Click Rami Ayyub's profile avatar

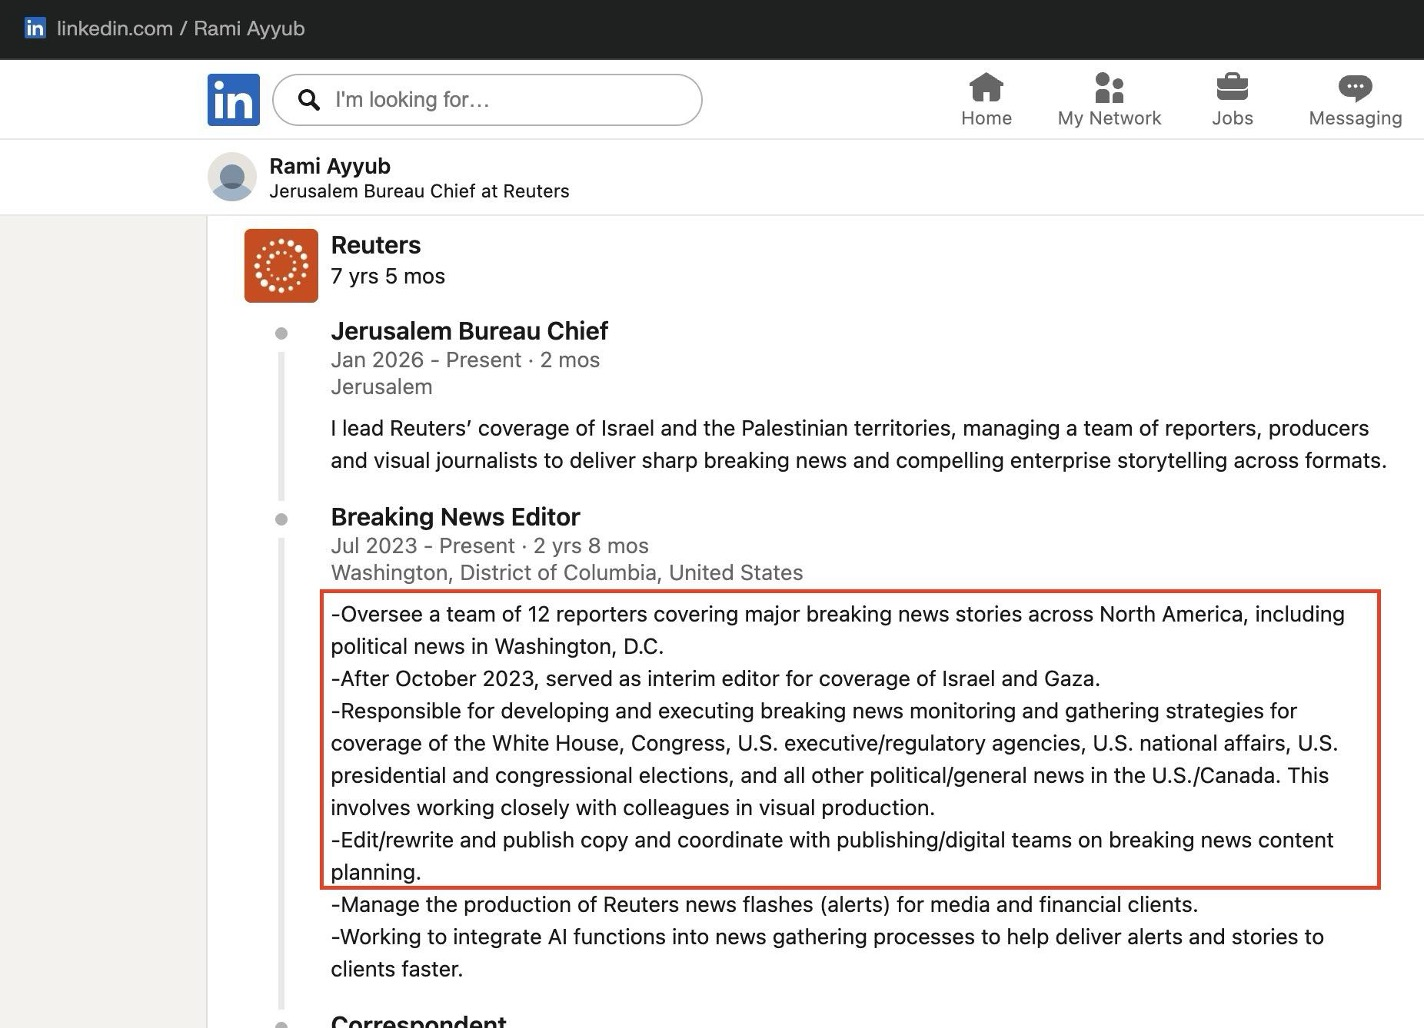[232, 177]
